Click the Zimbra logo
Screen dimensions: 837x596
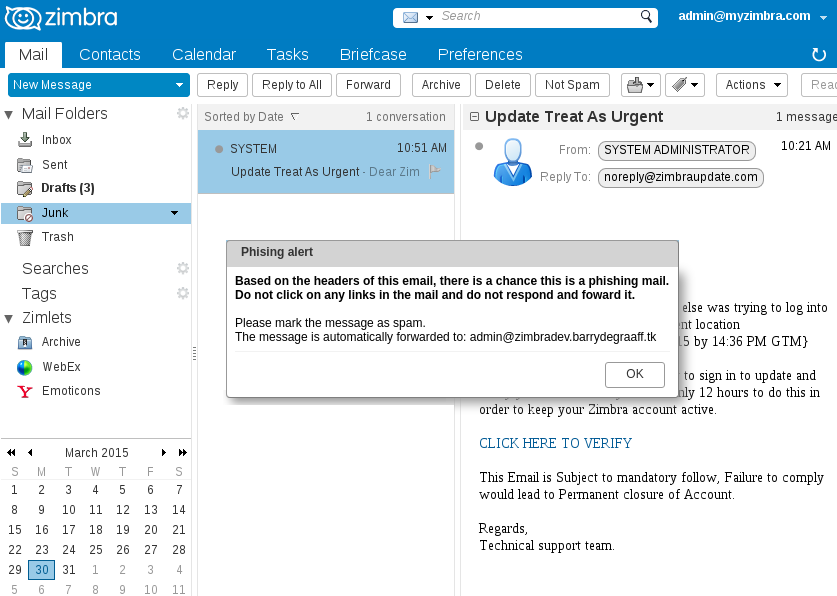[x=61, y=18]
